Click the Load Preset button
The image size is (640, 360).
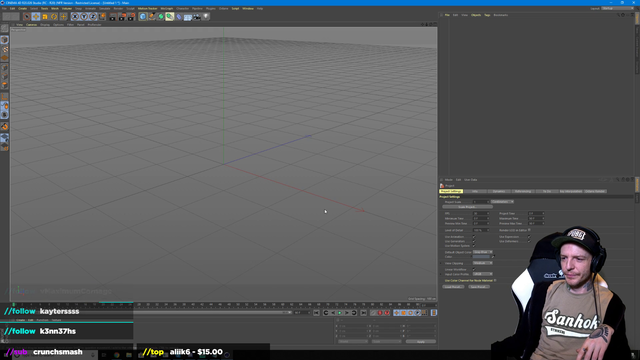point(453,287)
